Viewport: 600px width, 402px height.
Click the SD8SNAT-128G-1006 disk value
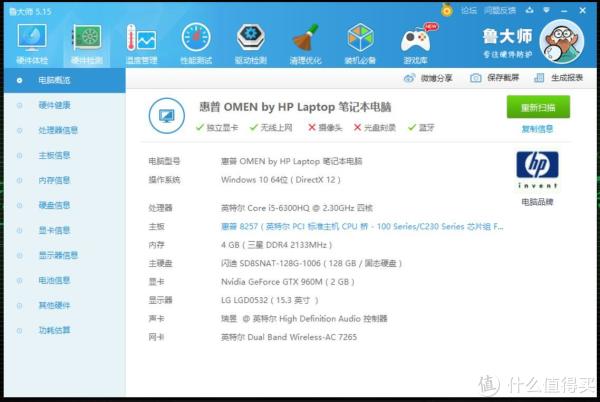(x=311, y=264)
